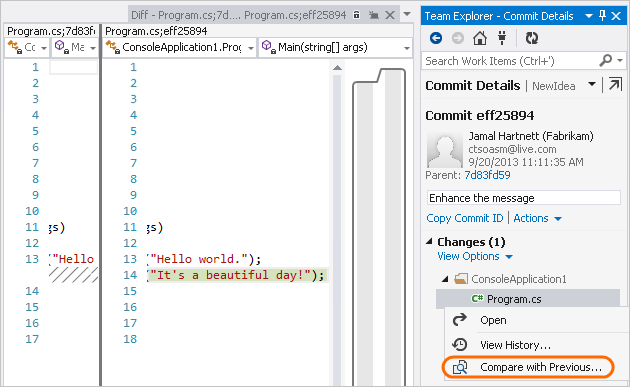Viewport: 630px width, 387px height.
Task: Select the Diff Program.cs document tab
Action: tap(239, 15)
